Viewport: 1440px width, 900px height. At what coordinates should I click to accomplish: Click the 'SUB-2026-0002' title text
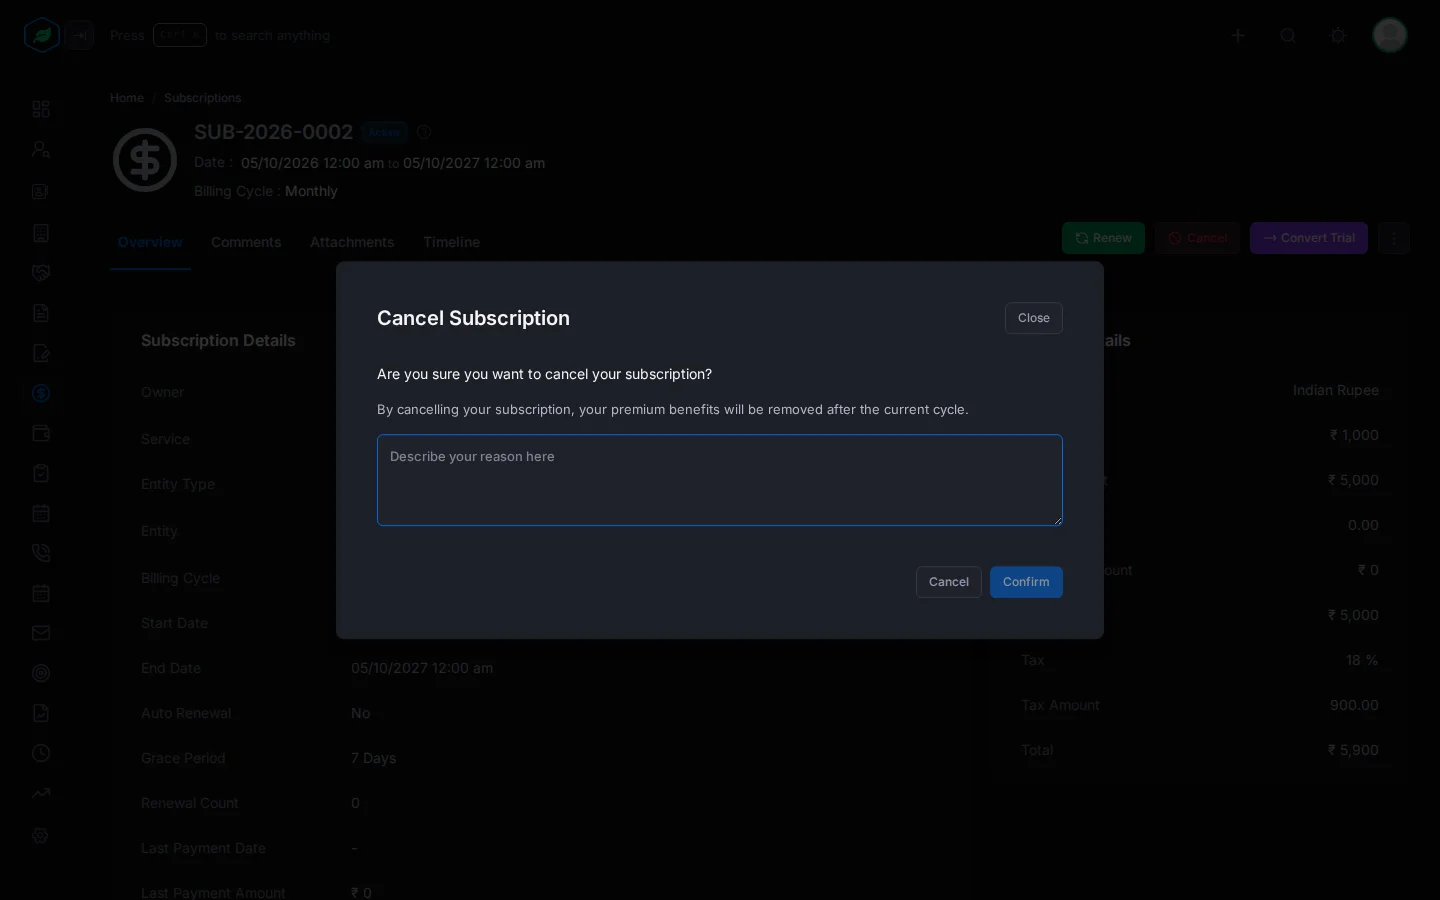coord(273,132)
